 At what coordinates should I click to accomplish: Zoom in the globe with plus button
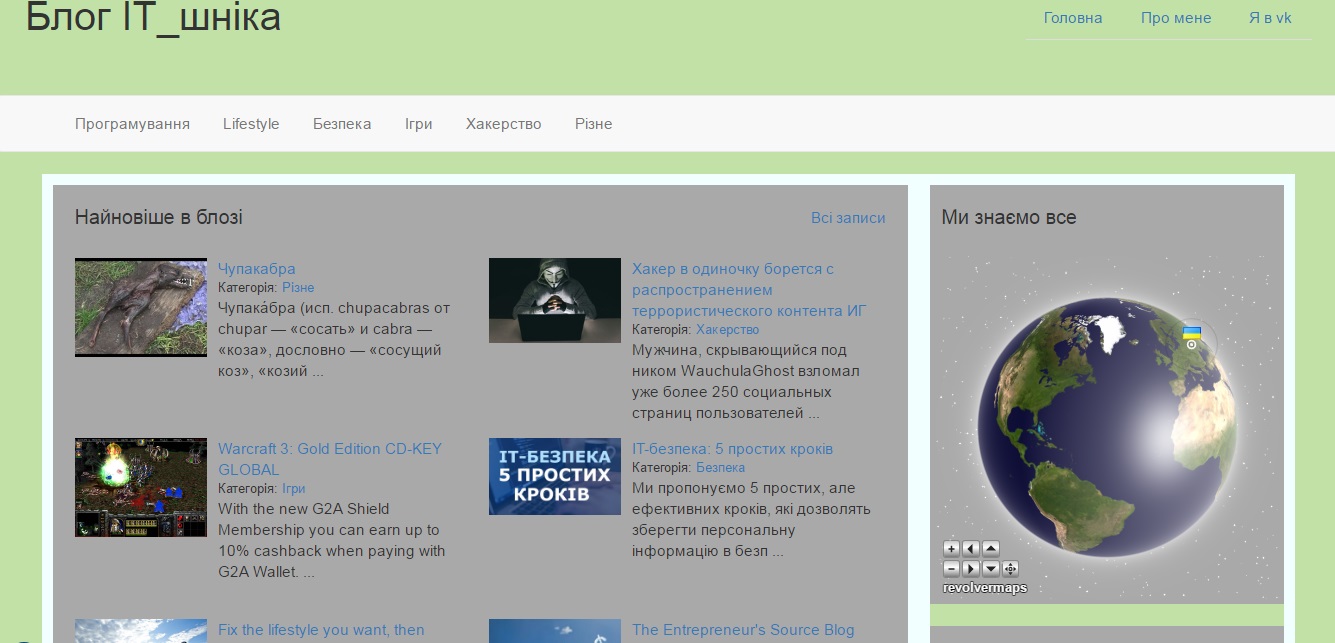point(951,548)
